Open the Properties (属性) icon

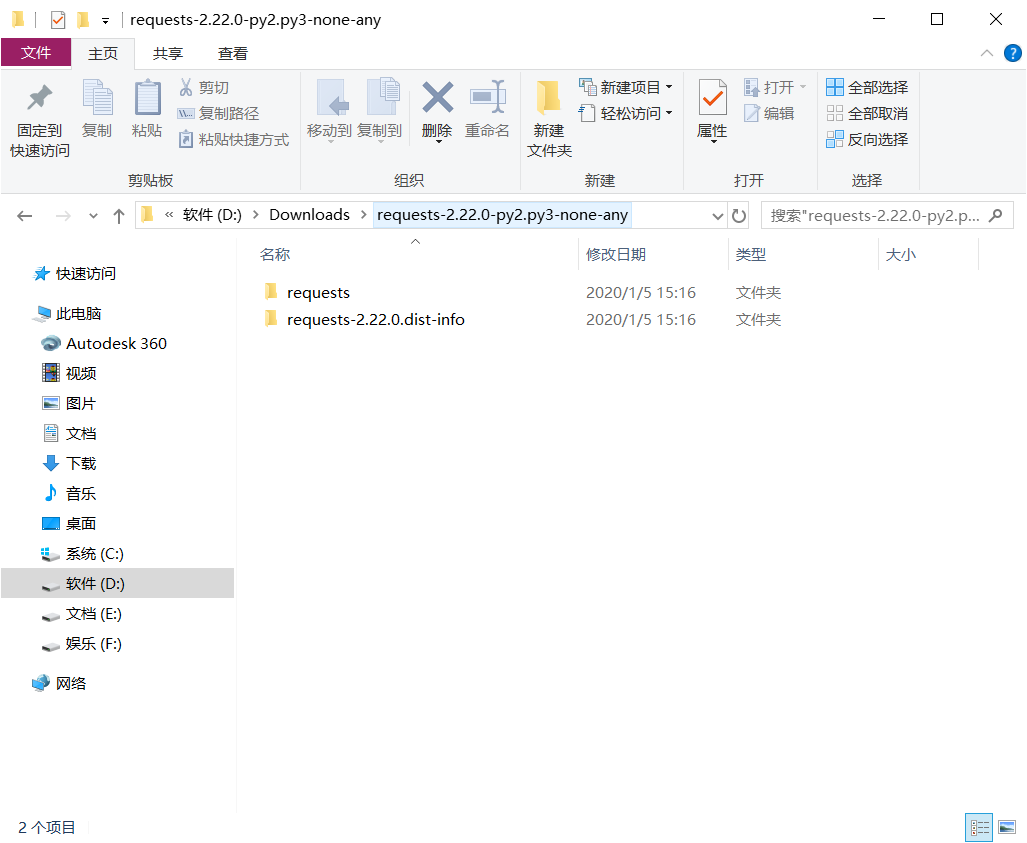[x=713, y=98]
